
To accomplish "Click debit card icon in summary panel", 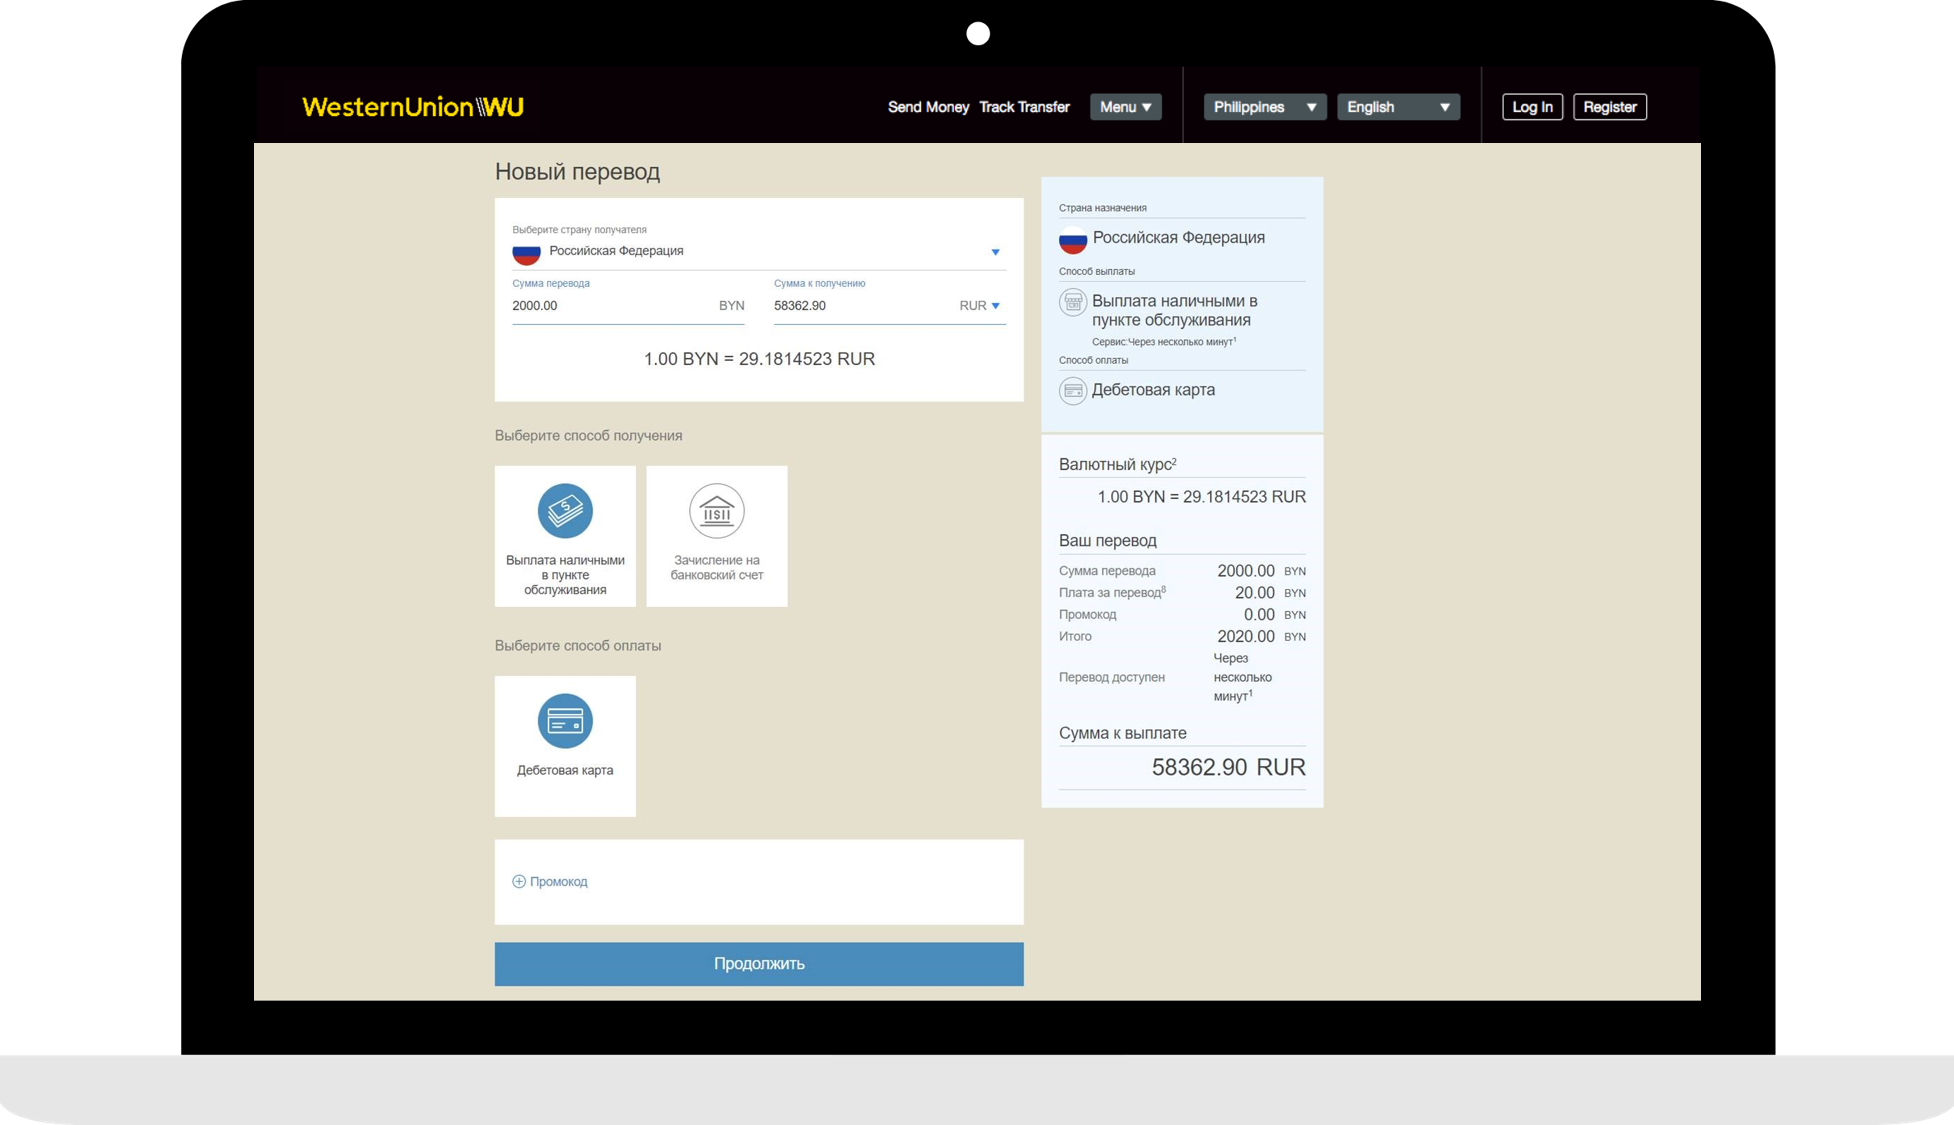I will (x=1072, y=390).
